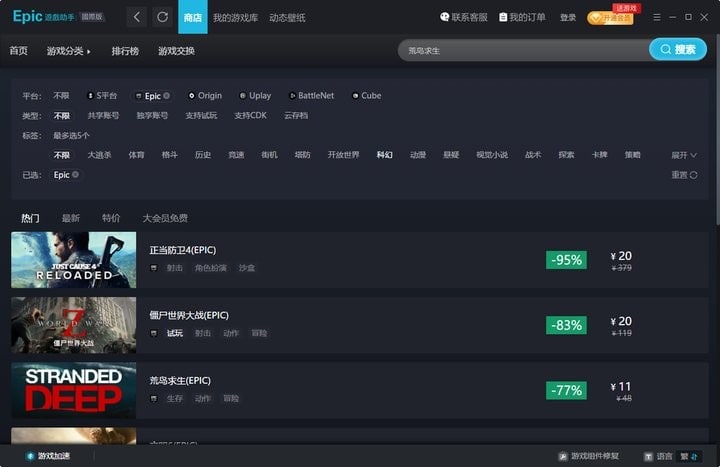Click the -95% discount badge

tap(566, 260)
